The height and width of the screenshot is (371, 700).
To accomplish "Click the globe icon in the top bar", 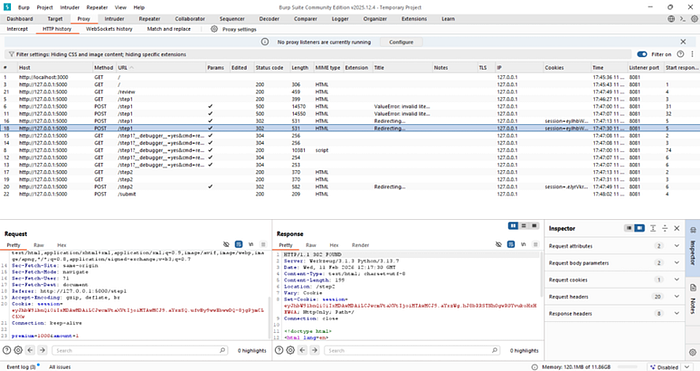I will click(671, 19).
